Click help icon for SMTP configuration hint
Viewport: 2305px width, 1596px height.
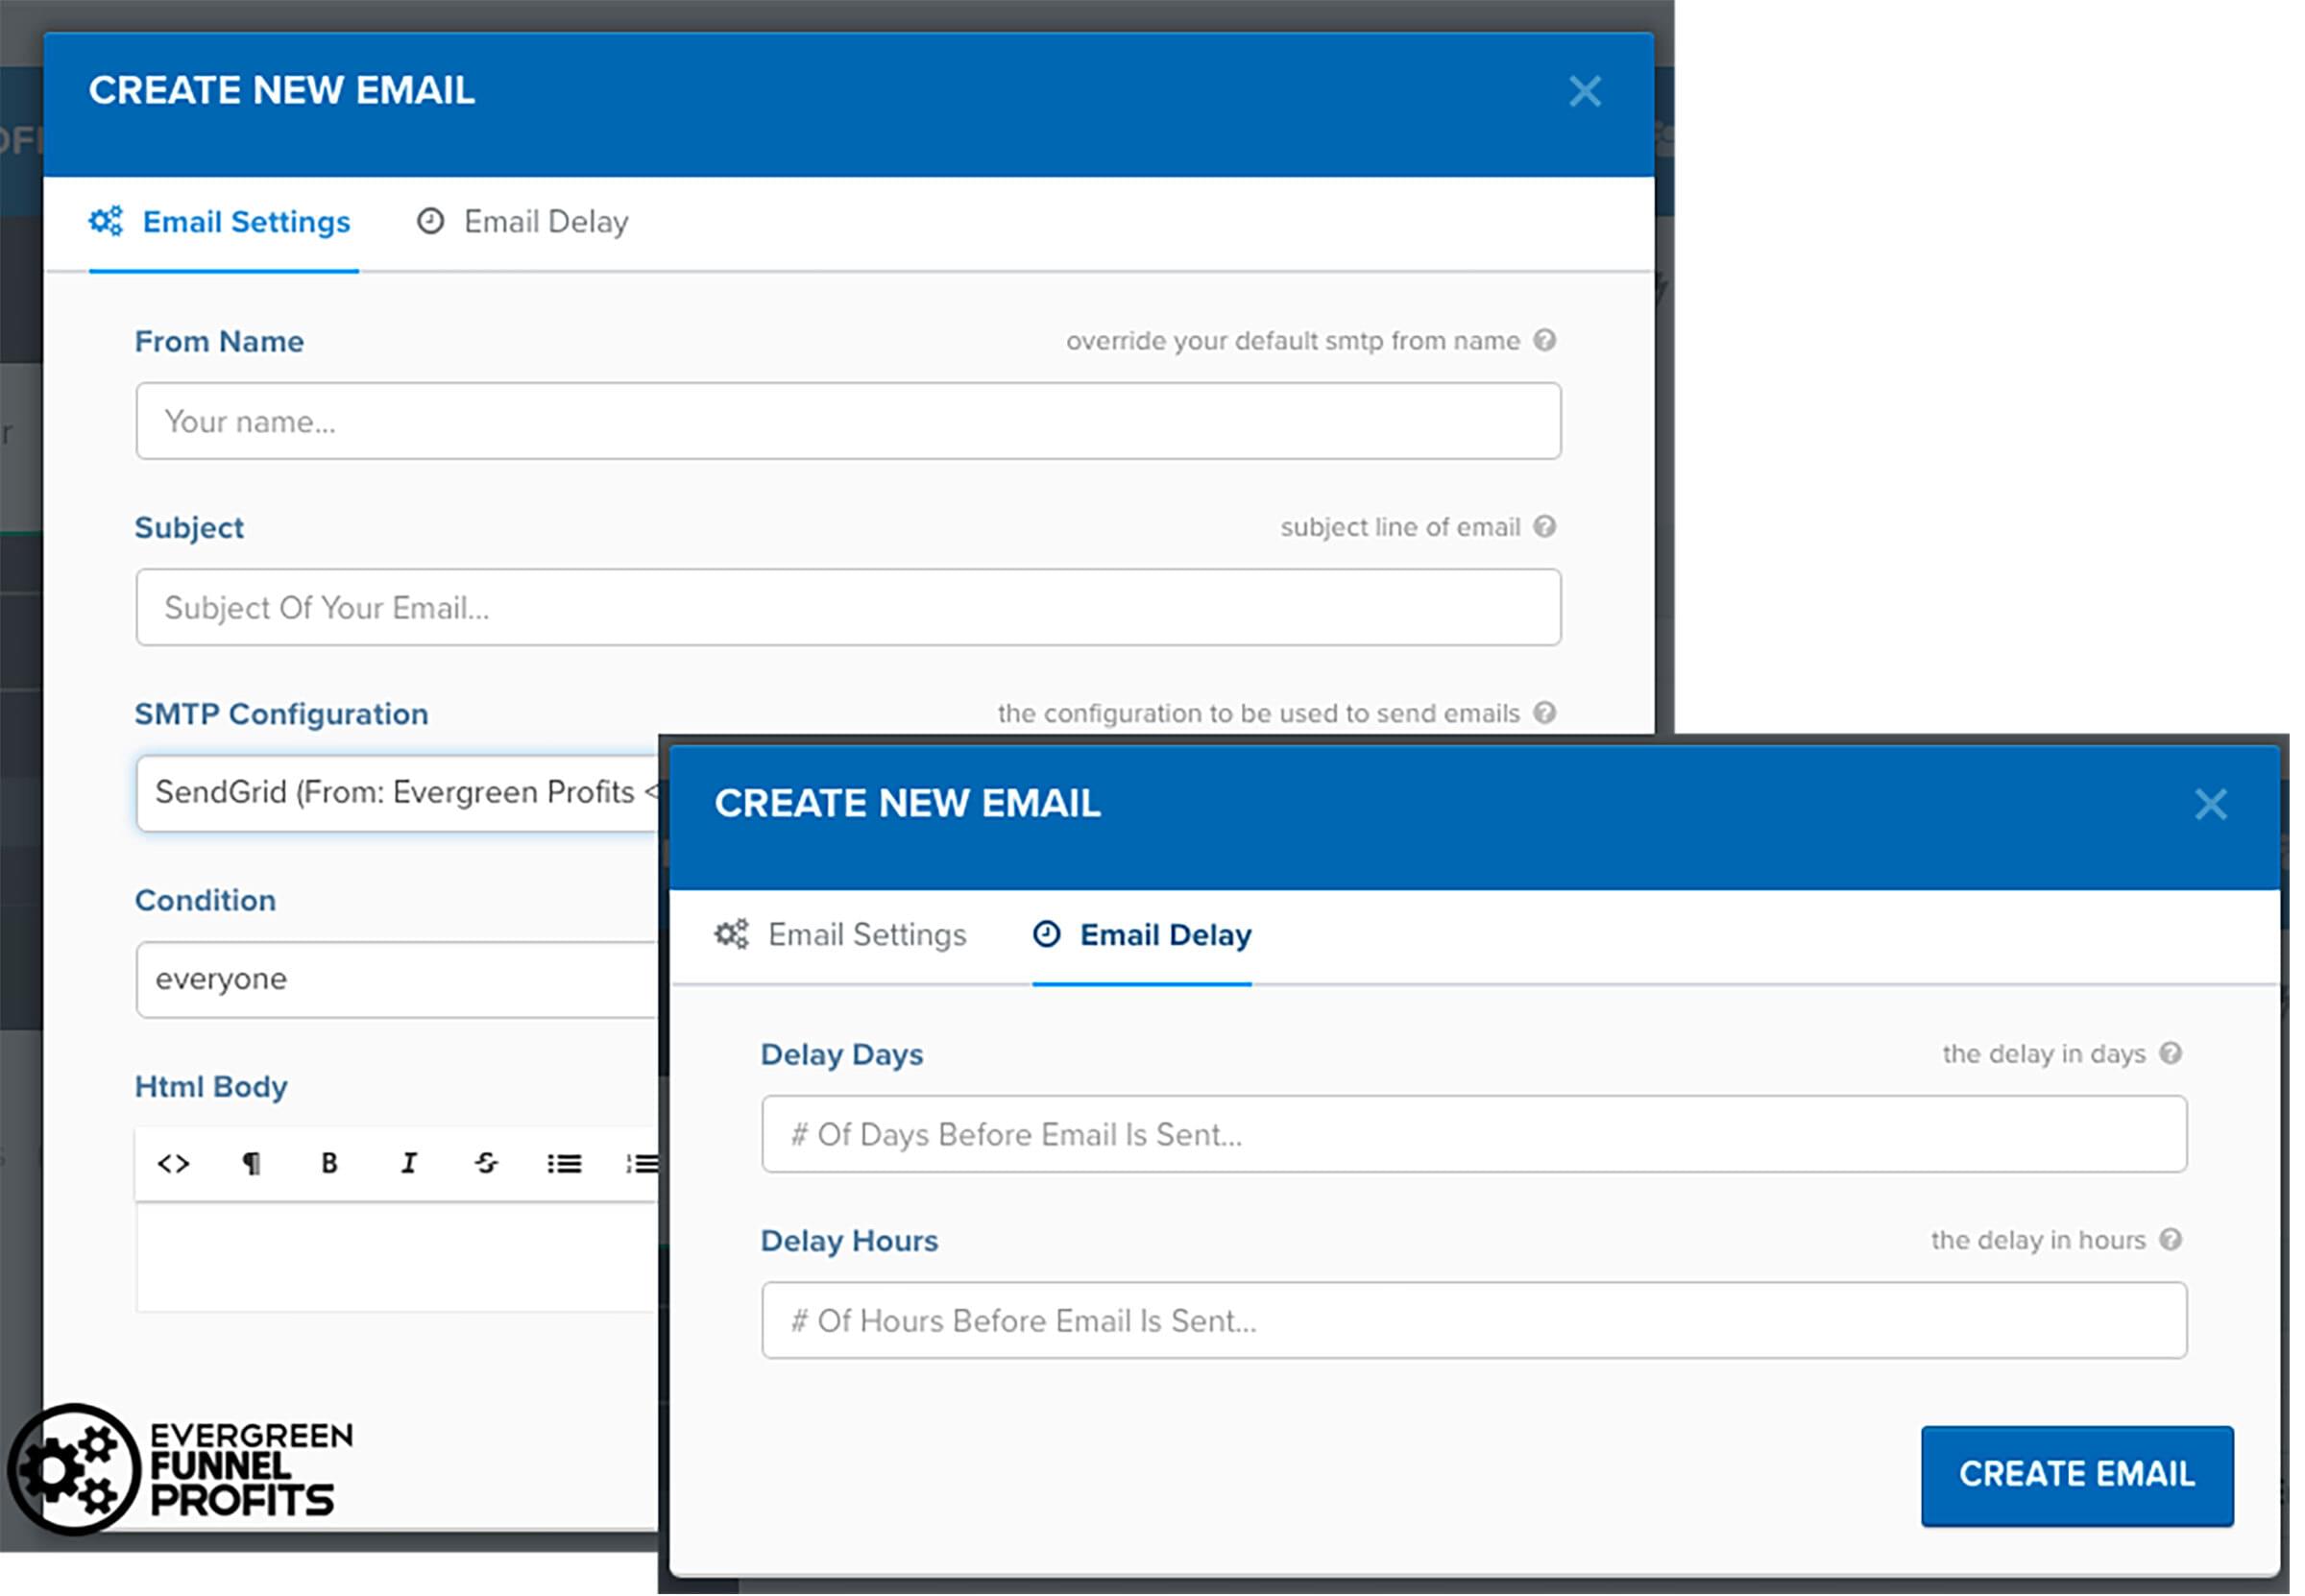[x=1545, y=713]
